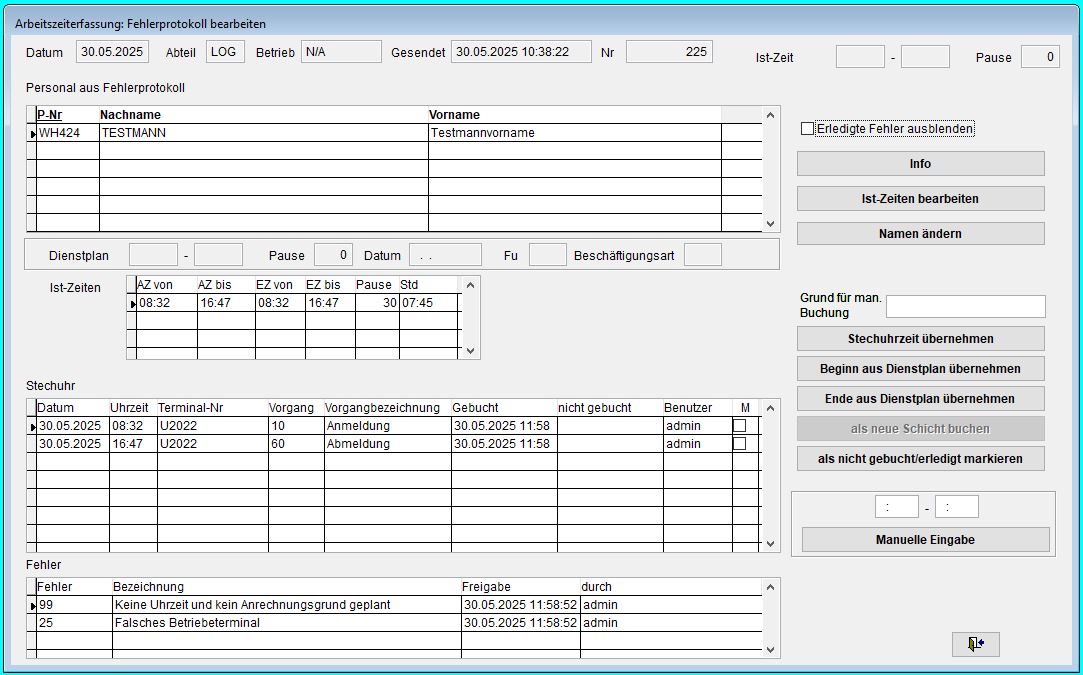Viewport: 1083px width, 675px height.
Task: Tick the M checkbox in Abmeldung row
Action: pyautogui.click(x=739, y=444)
